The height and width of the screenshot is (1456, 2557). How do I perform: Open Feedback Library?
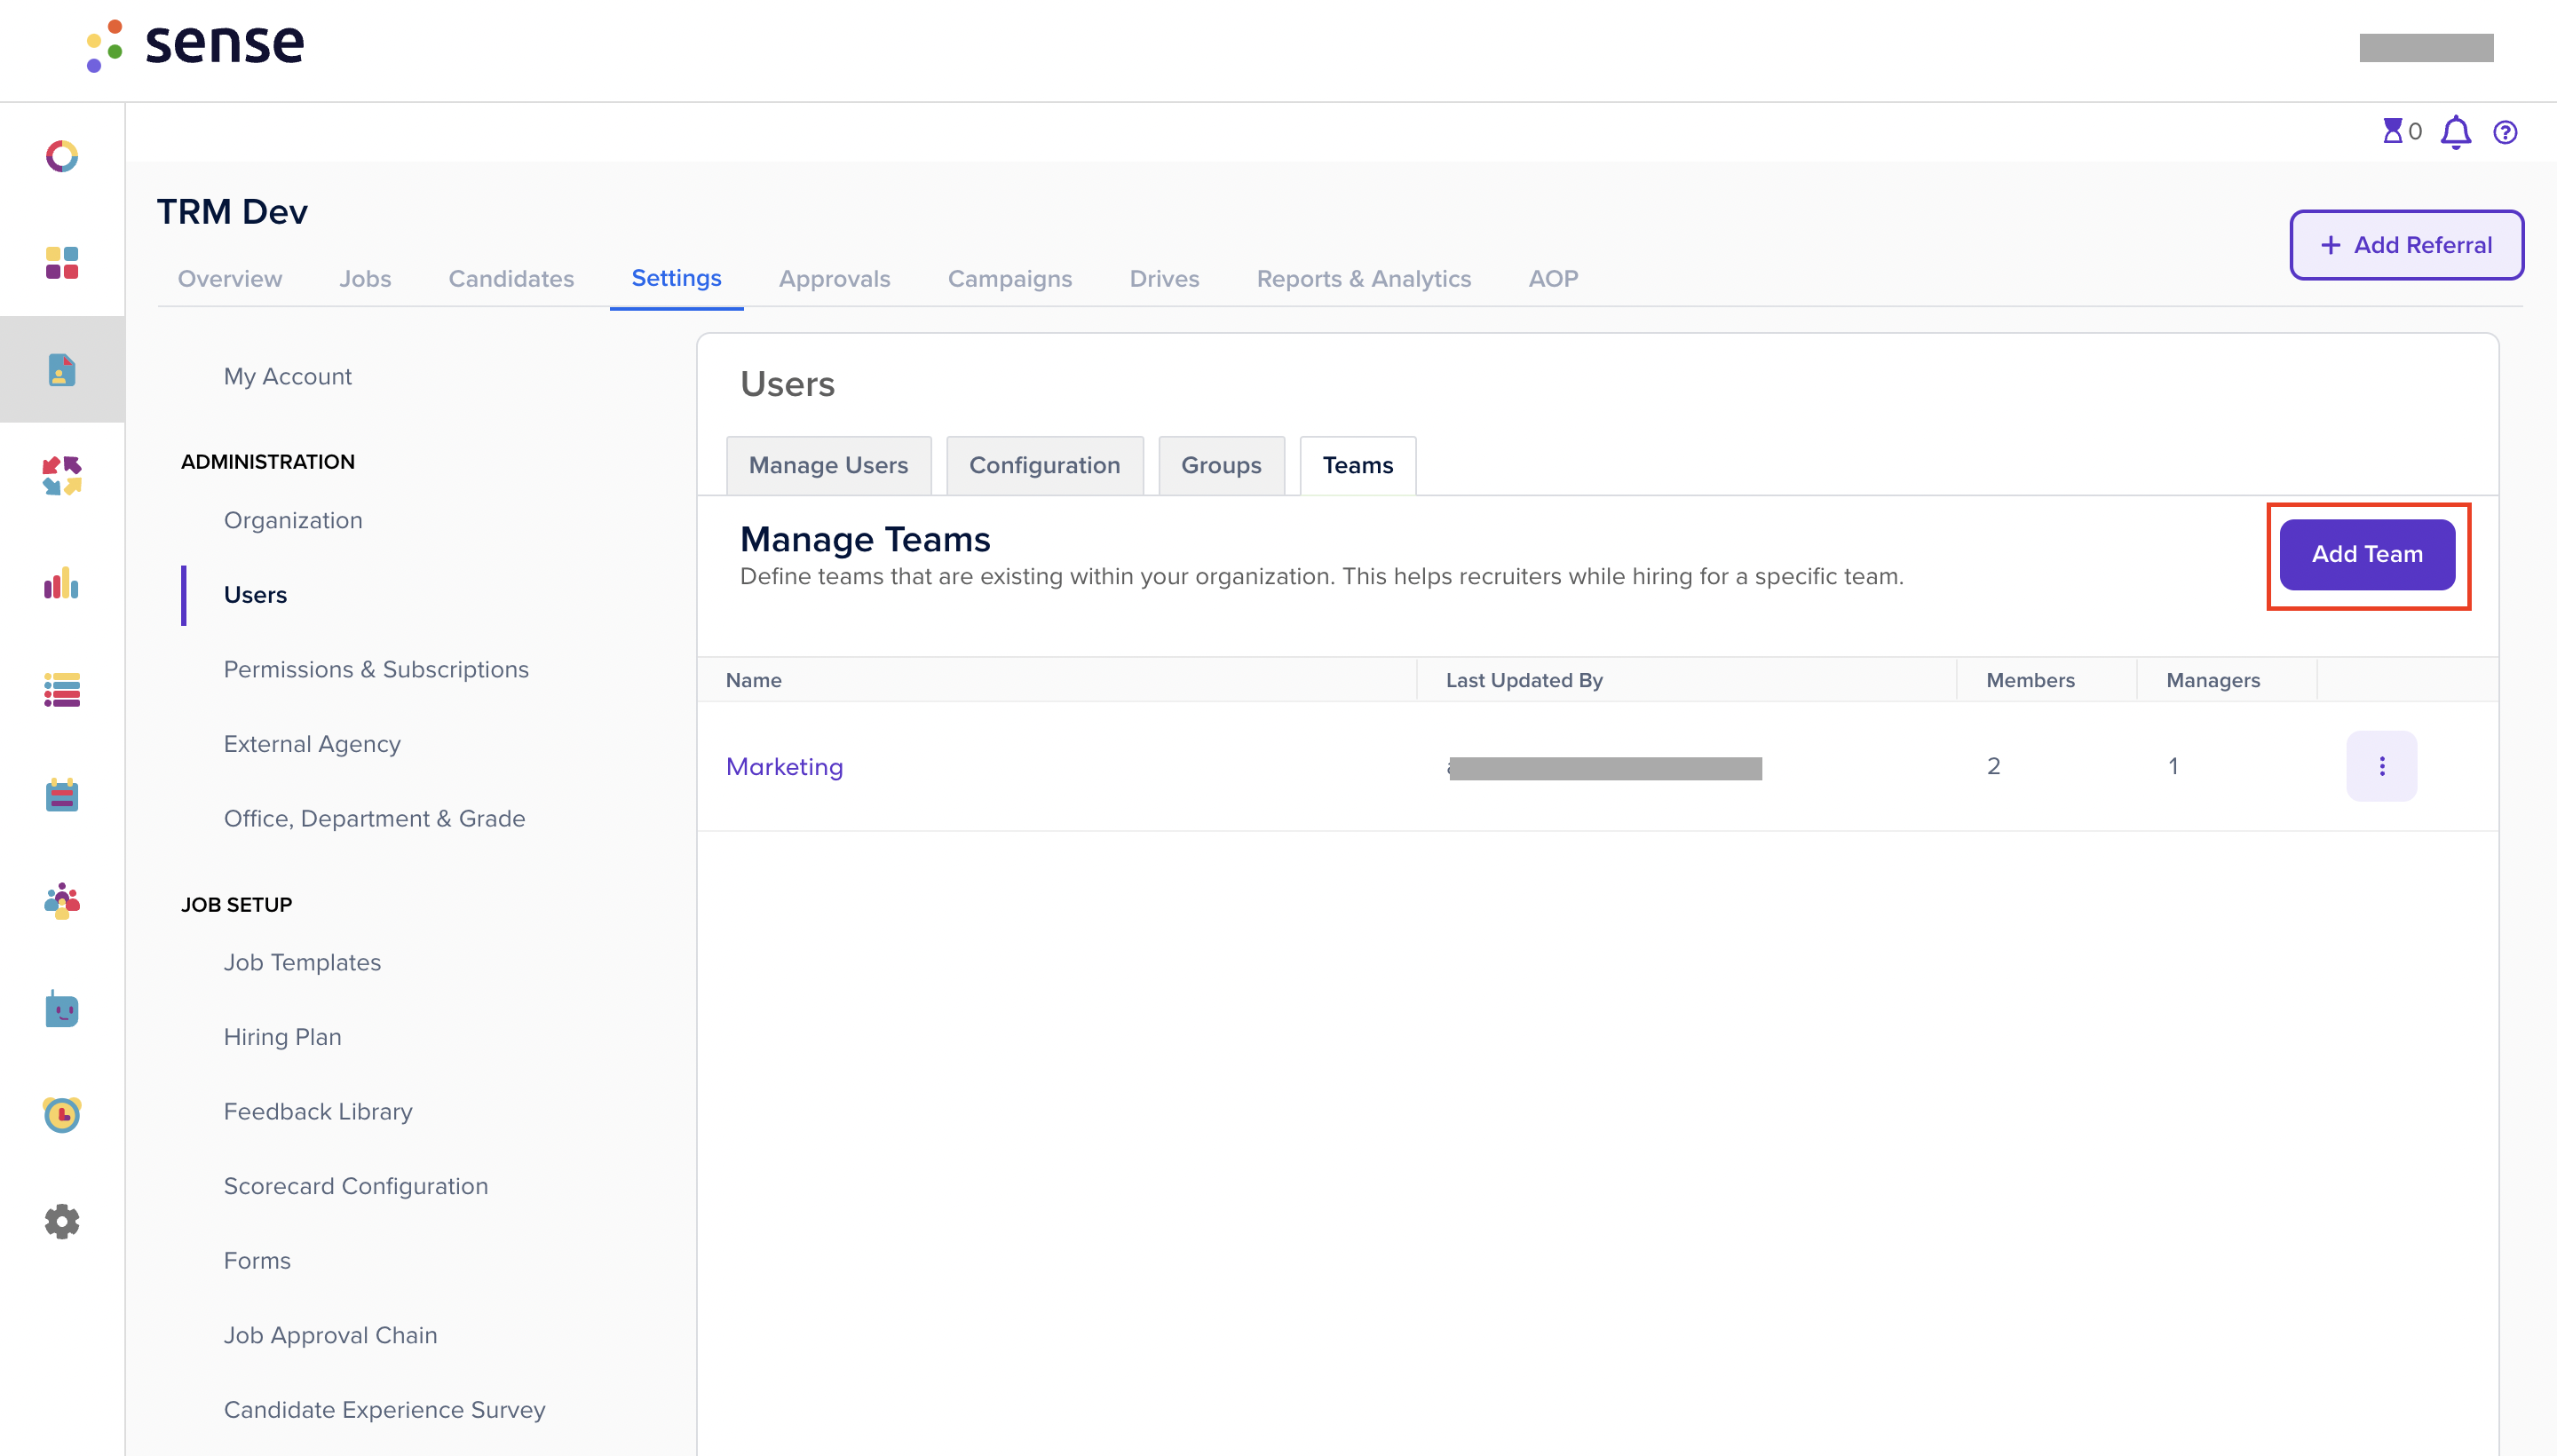[318, 1111]
